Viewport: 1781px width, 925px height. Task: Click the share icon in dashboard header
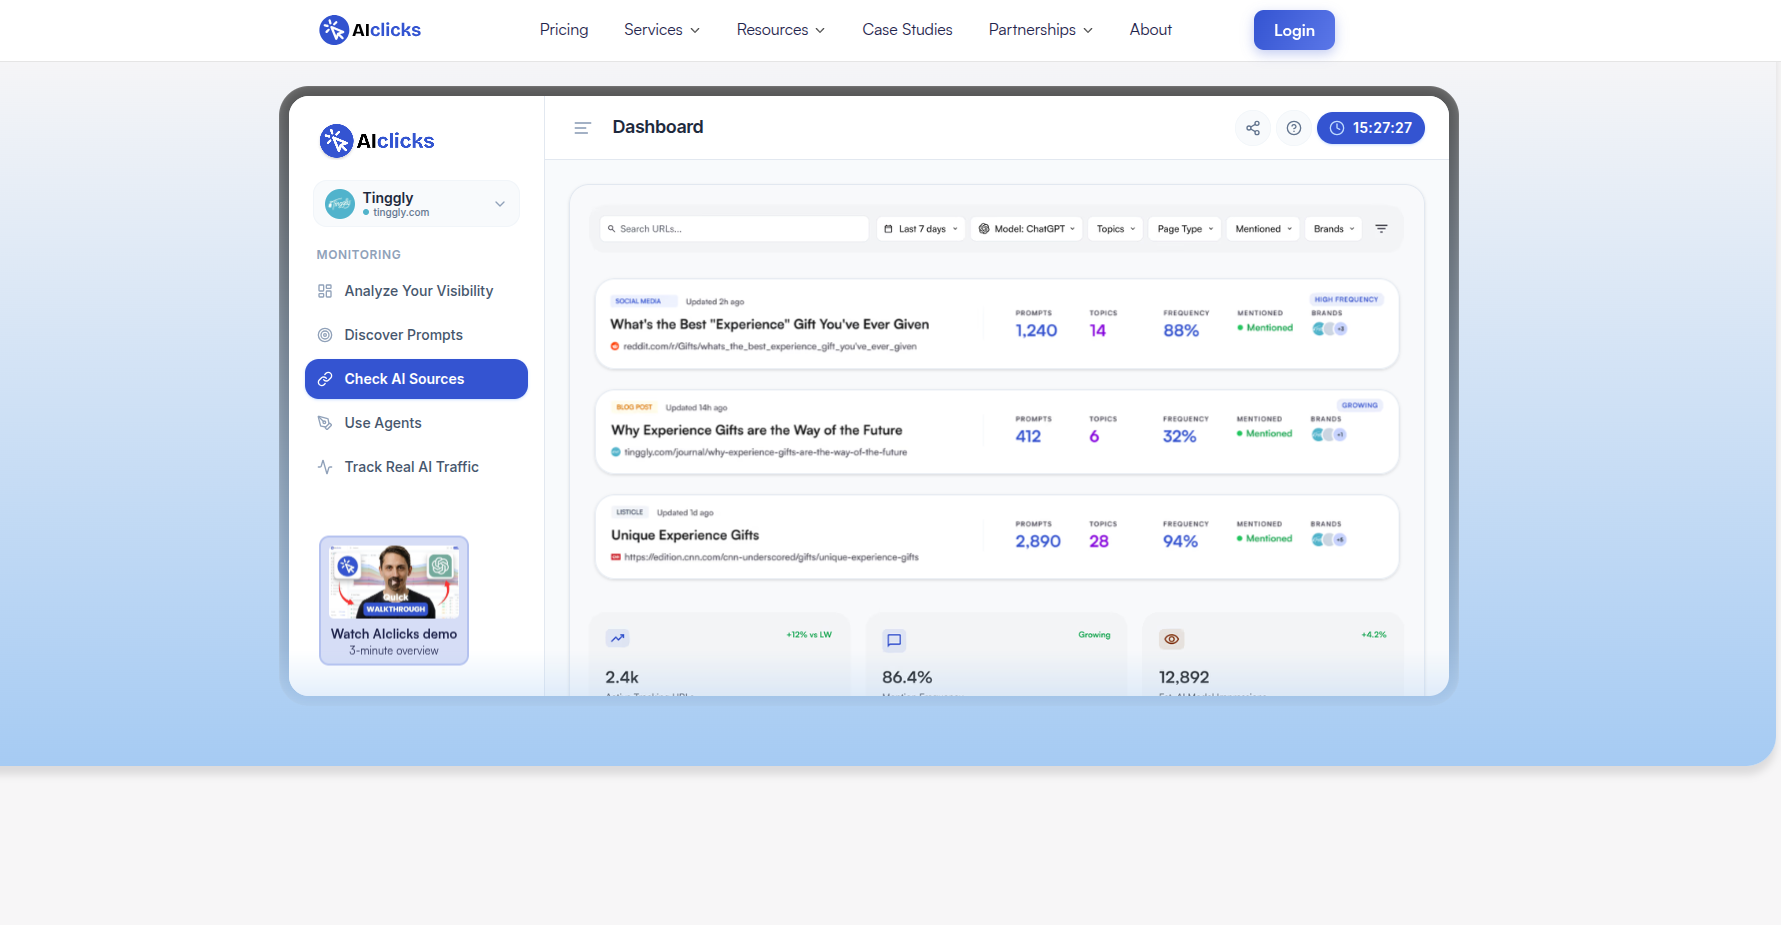coord(1253,128)
